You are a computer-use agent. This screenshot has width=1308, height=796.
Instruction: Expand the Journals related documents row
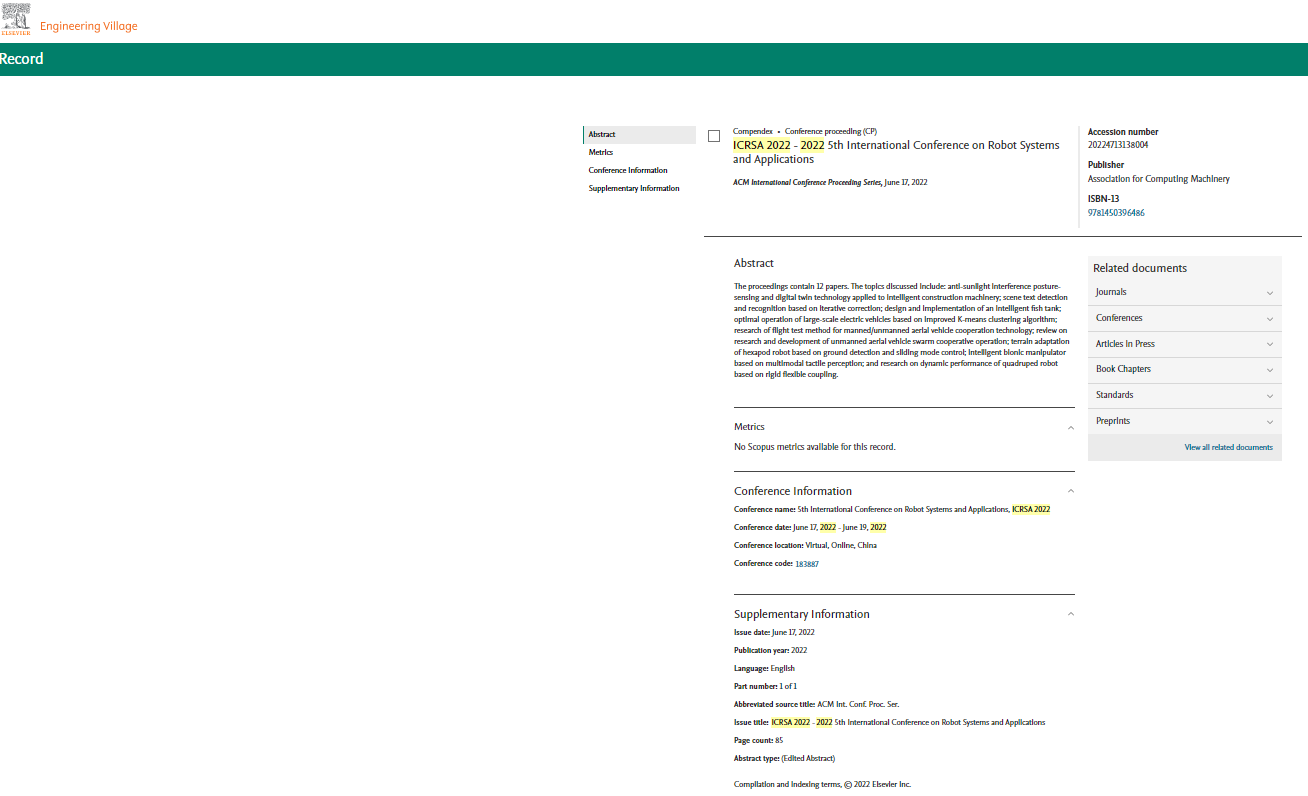(x=1185, y=292)
